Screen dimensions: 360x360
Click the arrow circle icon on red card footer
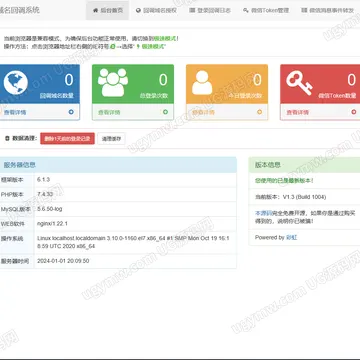(354, 112)
